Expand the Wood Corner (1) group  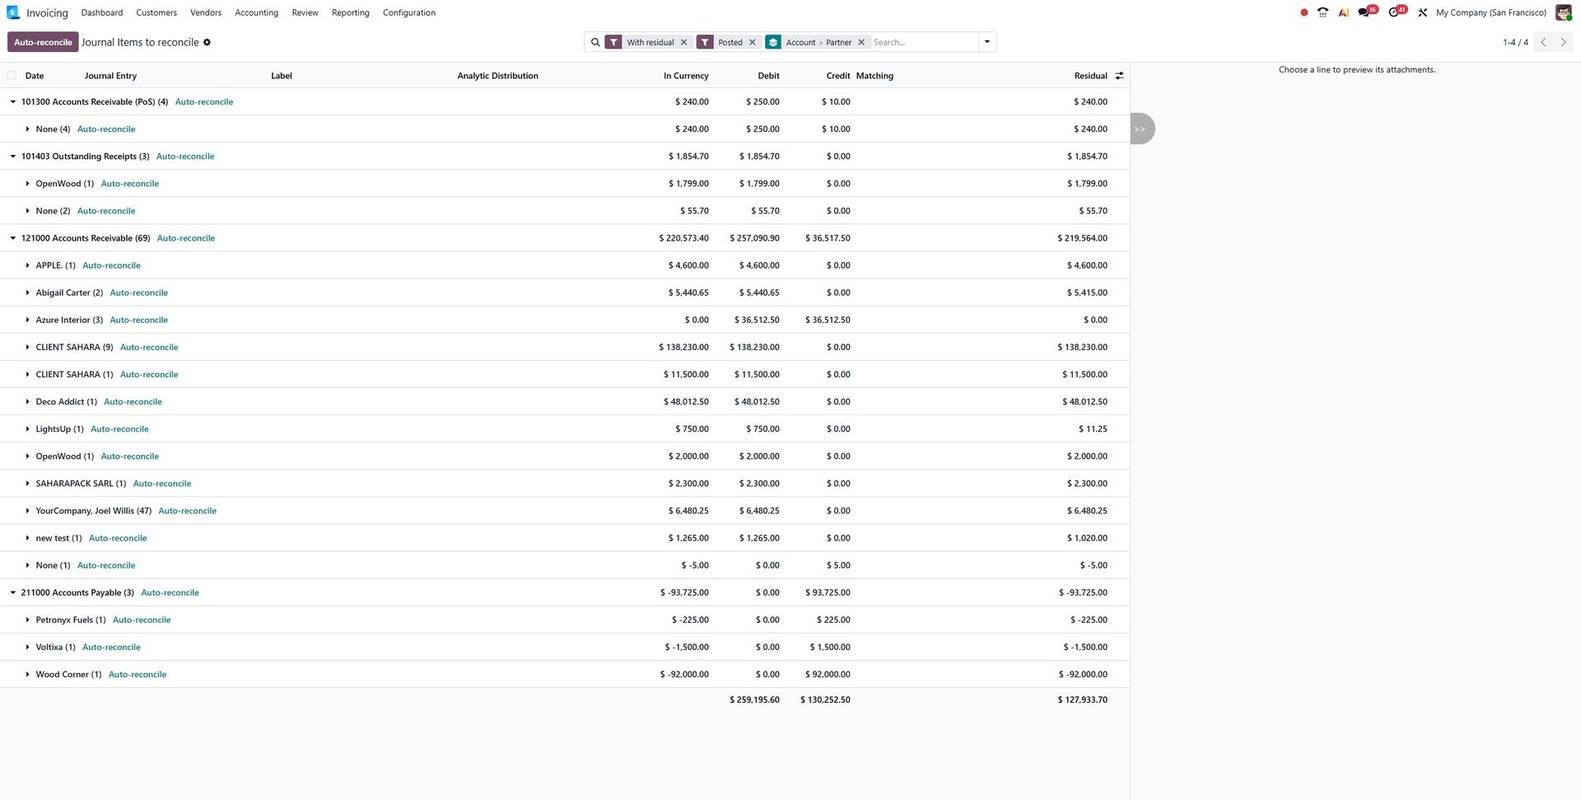28,674
